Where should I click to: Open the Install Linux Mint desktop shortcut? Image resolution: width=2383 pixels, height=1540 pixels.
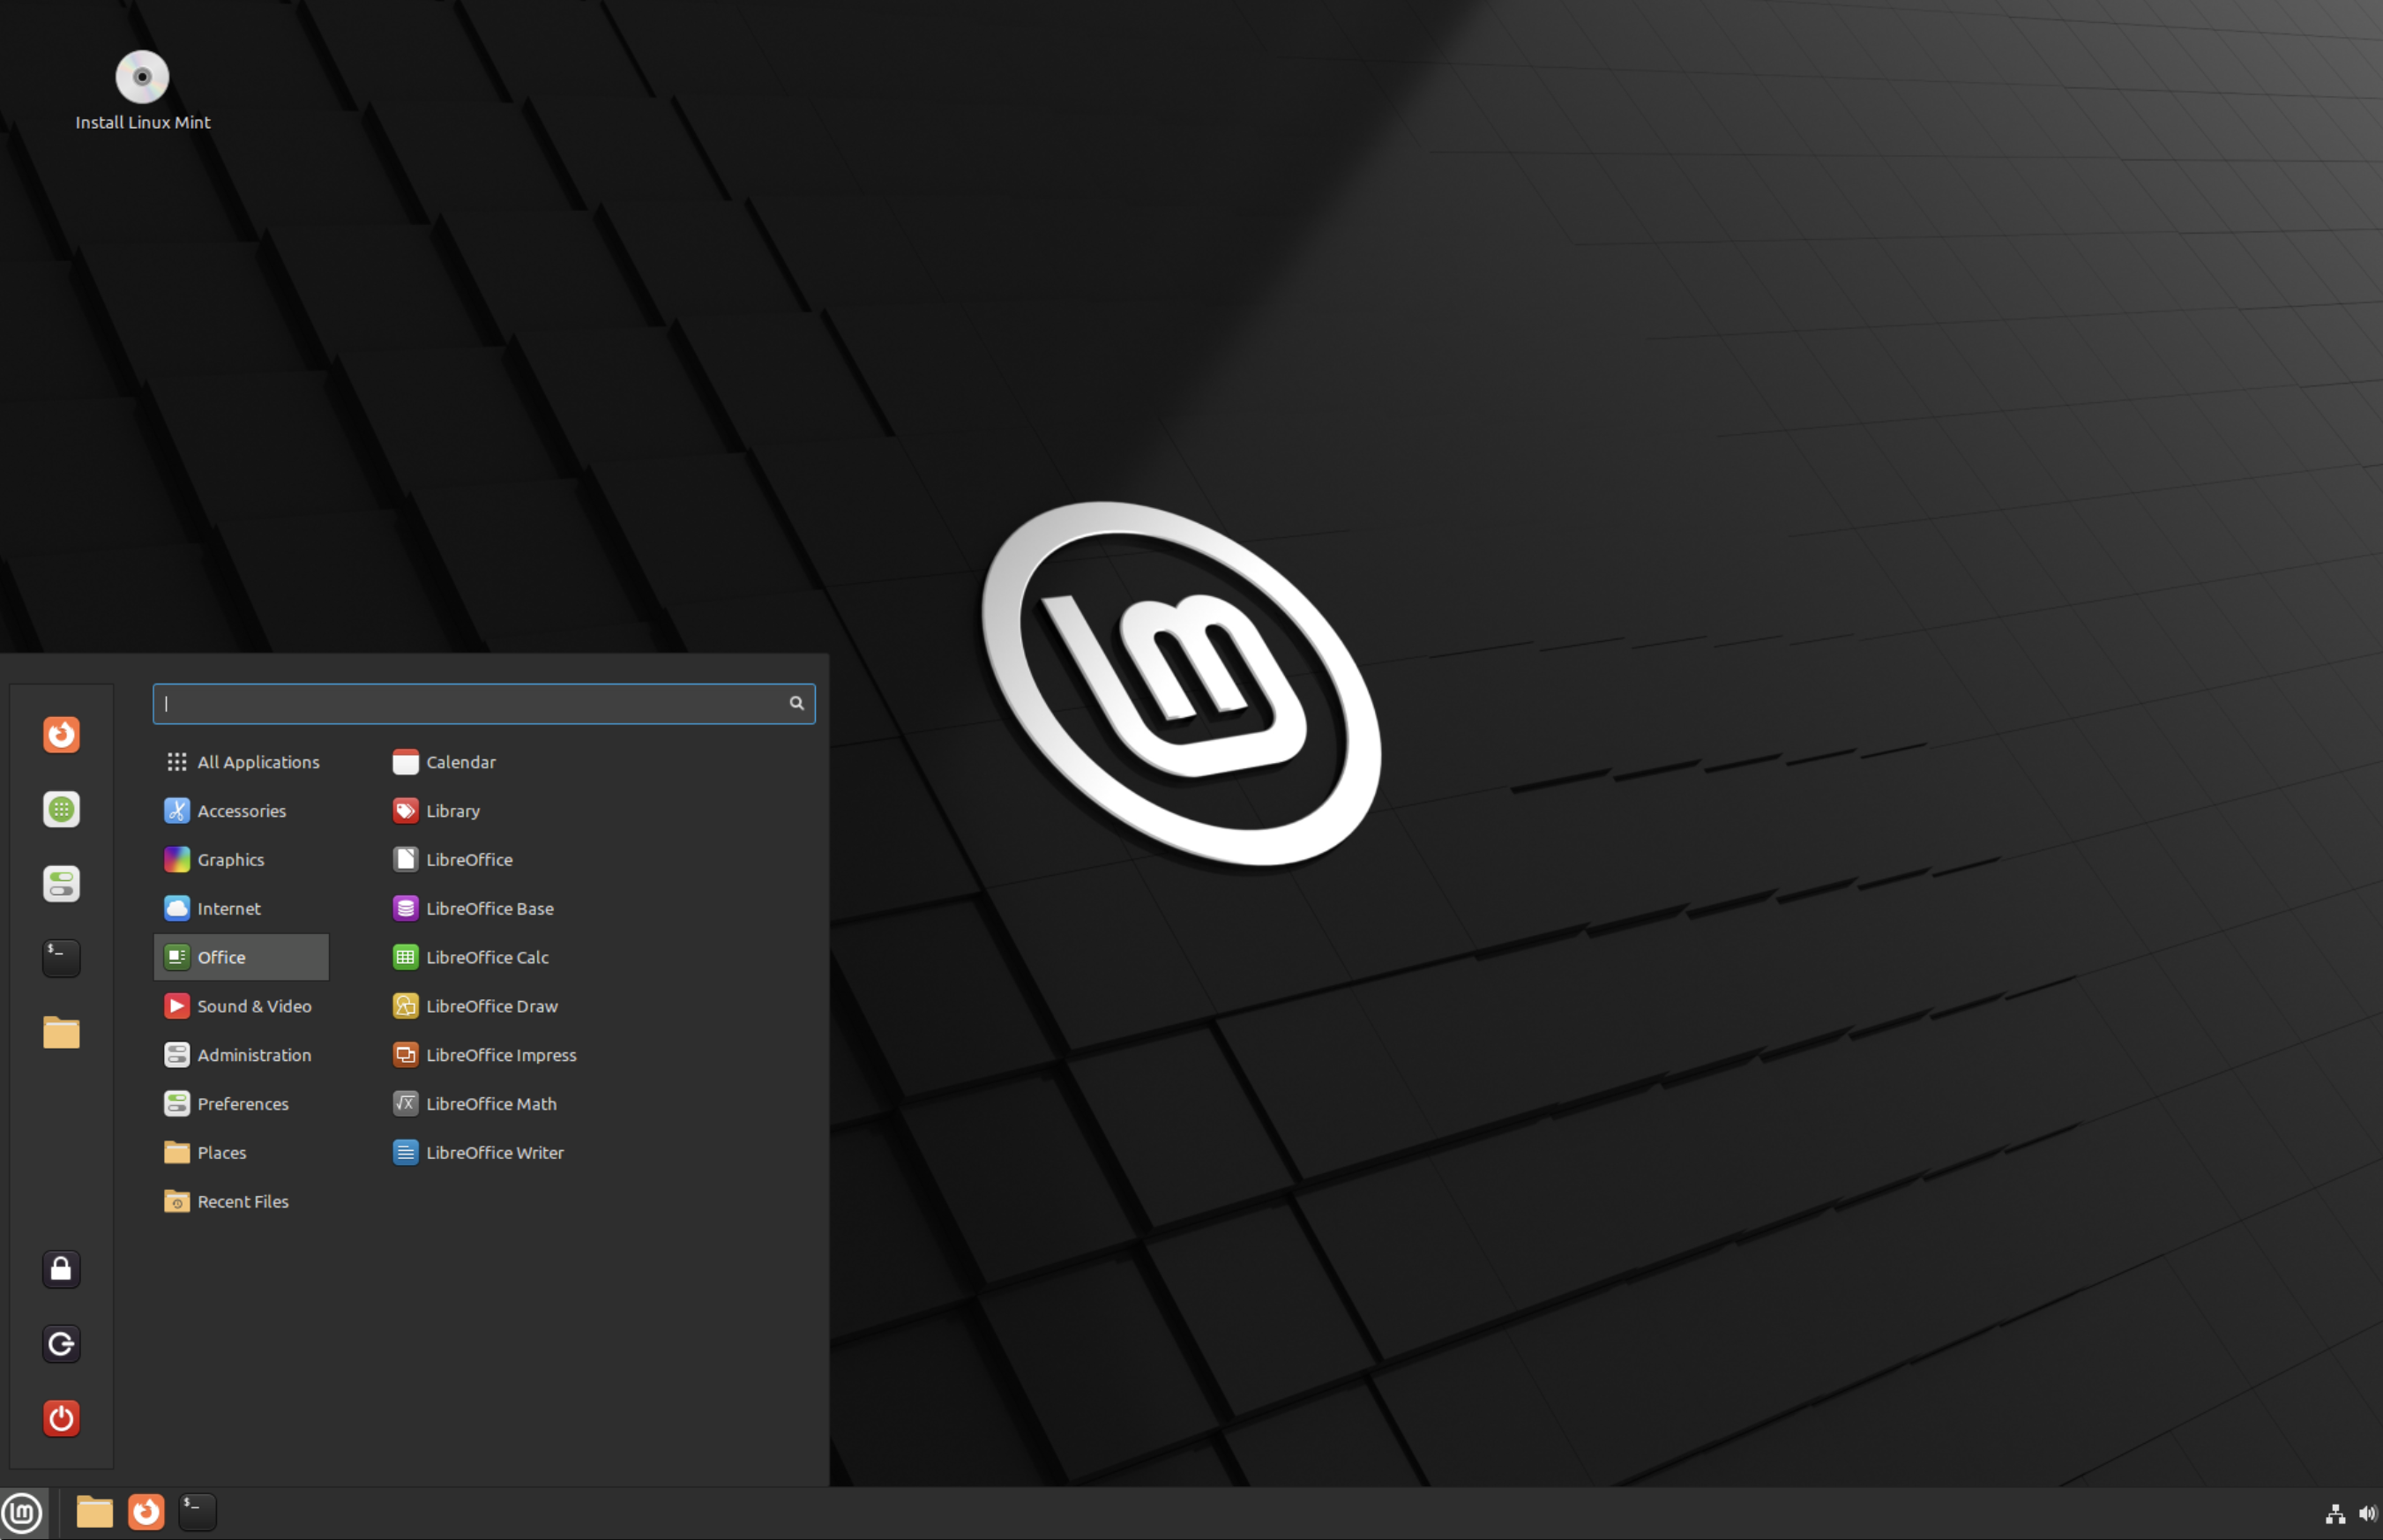[x=141, y=76]
